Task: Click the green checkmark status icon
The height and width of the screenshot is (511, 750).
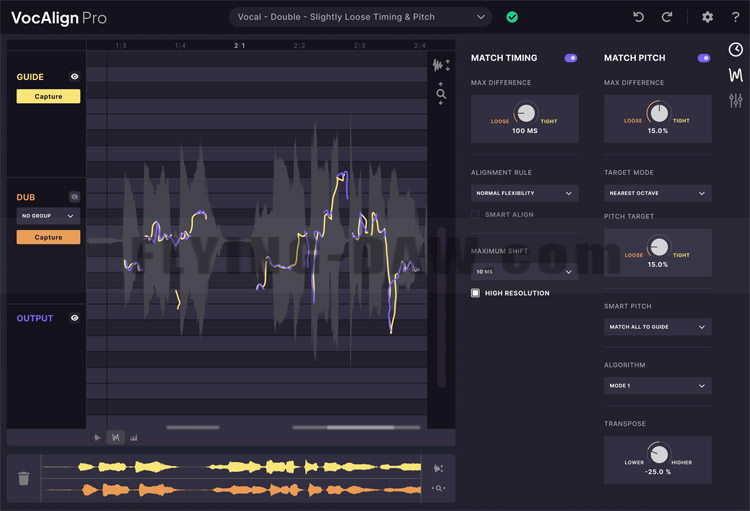Action: [x=512, y=17]
